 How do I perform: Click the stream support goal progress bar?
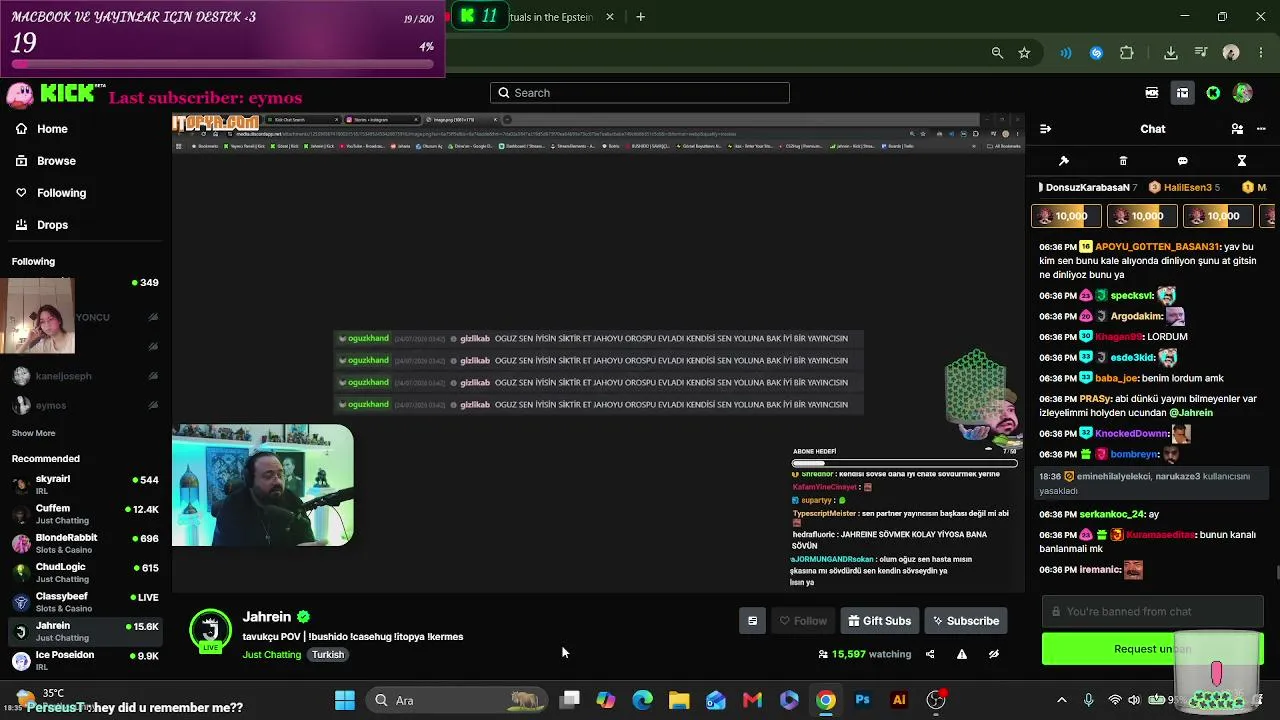pyautogui.click(x=222, y=64)
